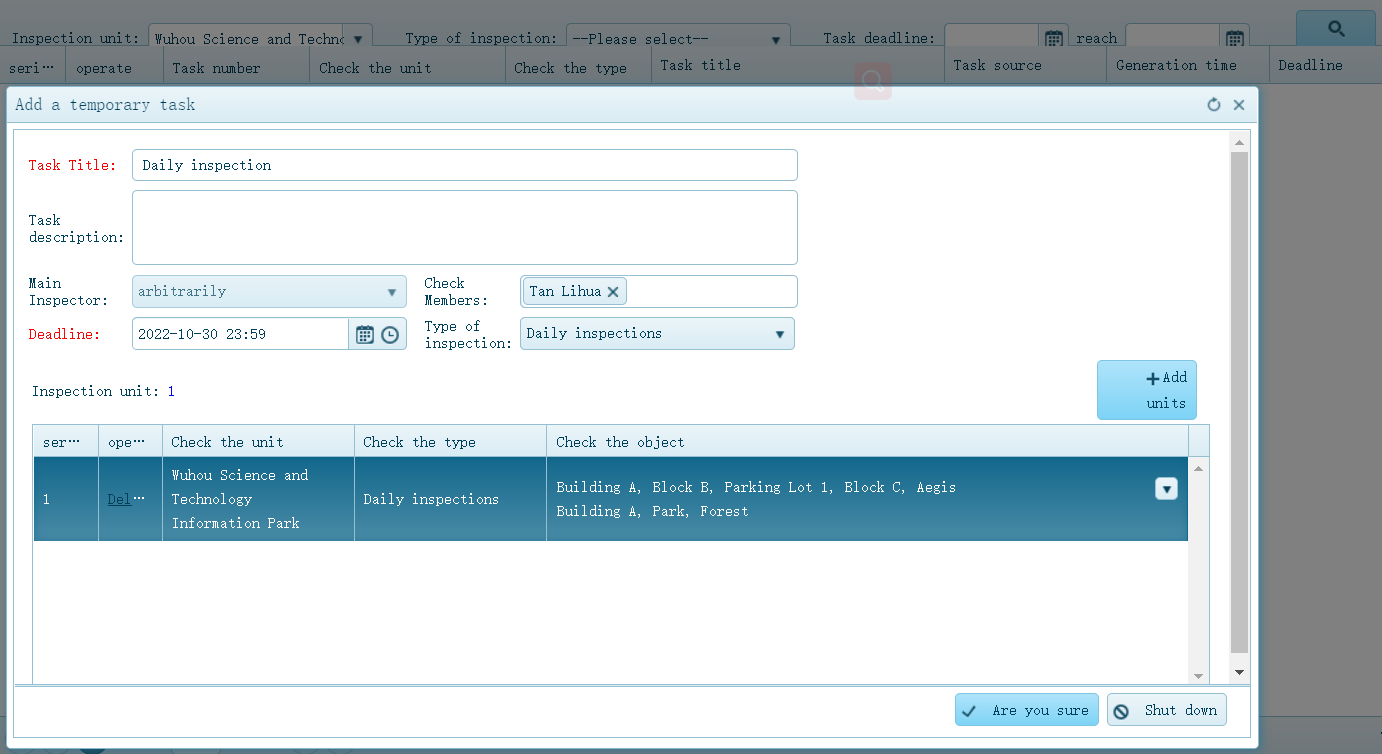Click Task deadline end date field
Image resolution: width=1382 pixels, height=754 pixels.
pyautogui.click(x=1173, y=38)
